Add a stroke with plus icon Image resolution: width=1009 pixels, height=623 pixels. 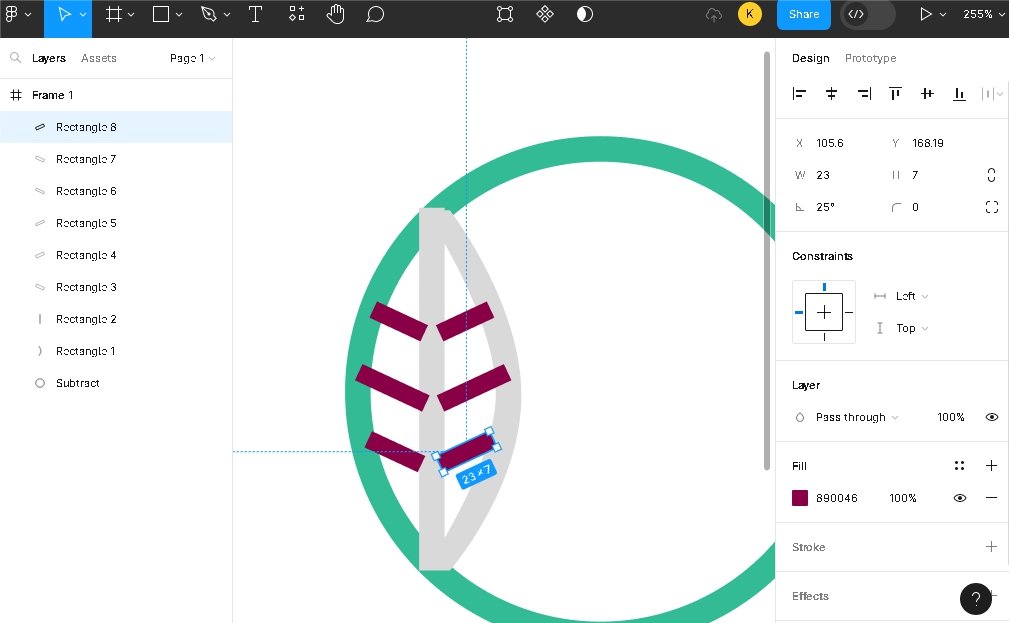point(991,547)
